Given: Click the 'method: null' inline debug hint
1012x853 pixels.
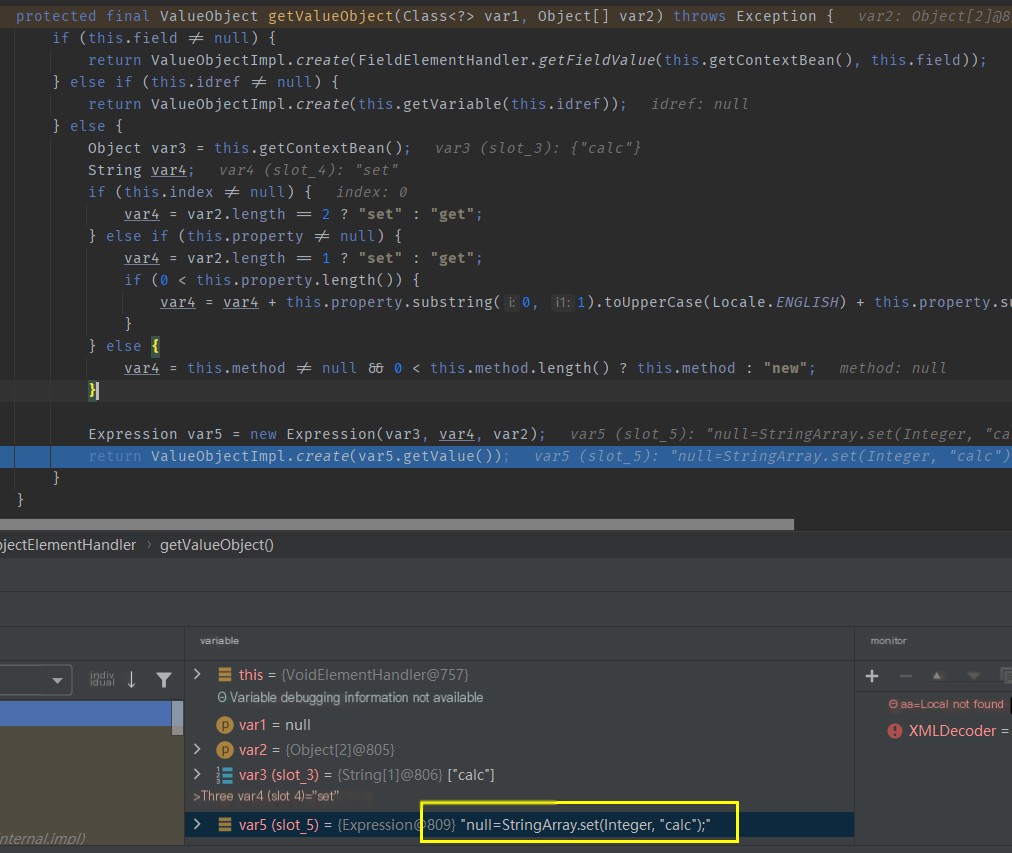Looking at the screenshot, I should 893,368.
